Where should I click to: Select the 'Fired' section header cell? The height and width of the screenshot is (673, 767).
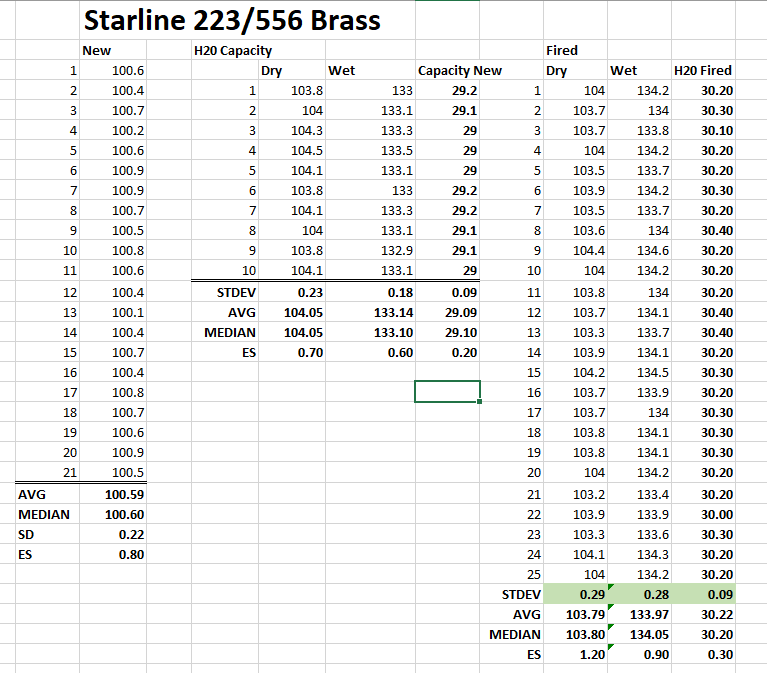tap(575, 50)
